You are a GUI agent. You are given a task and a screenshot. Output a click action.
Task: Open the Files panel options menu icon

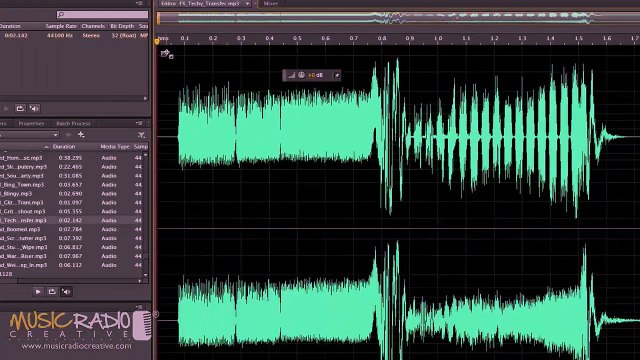(140, 3)
